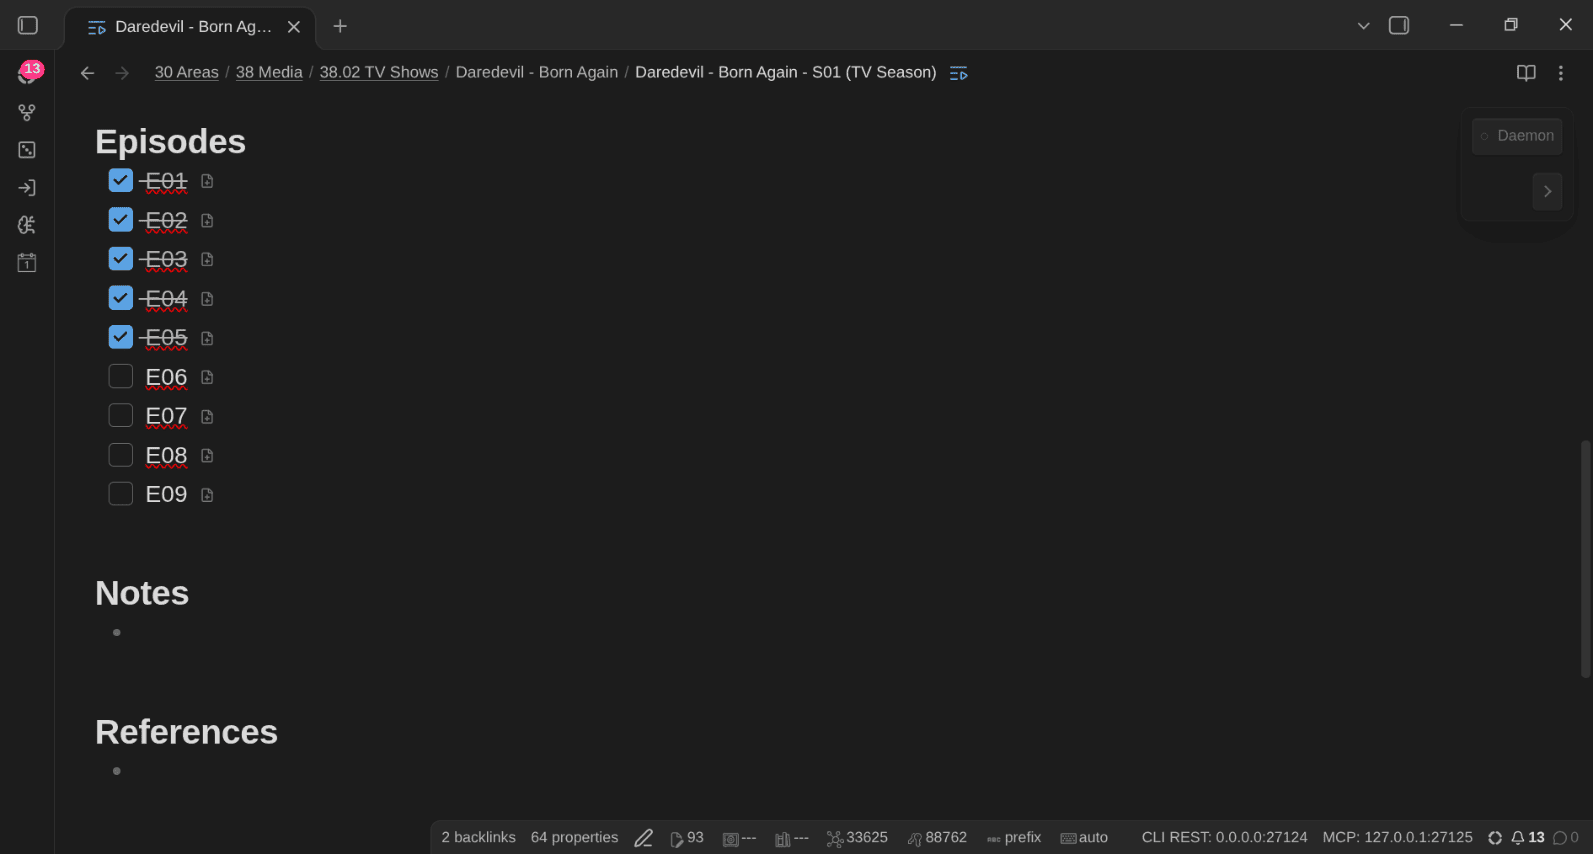Uncheck the E05 episode checkbox
The image size is (1593, 854).
click(x=121, y=337)
